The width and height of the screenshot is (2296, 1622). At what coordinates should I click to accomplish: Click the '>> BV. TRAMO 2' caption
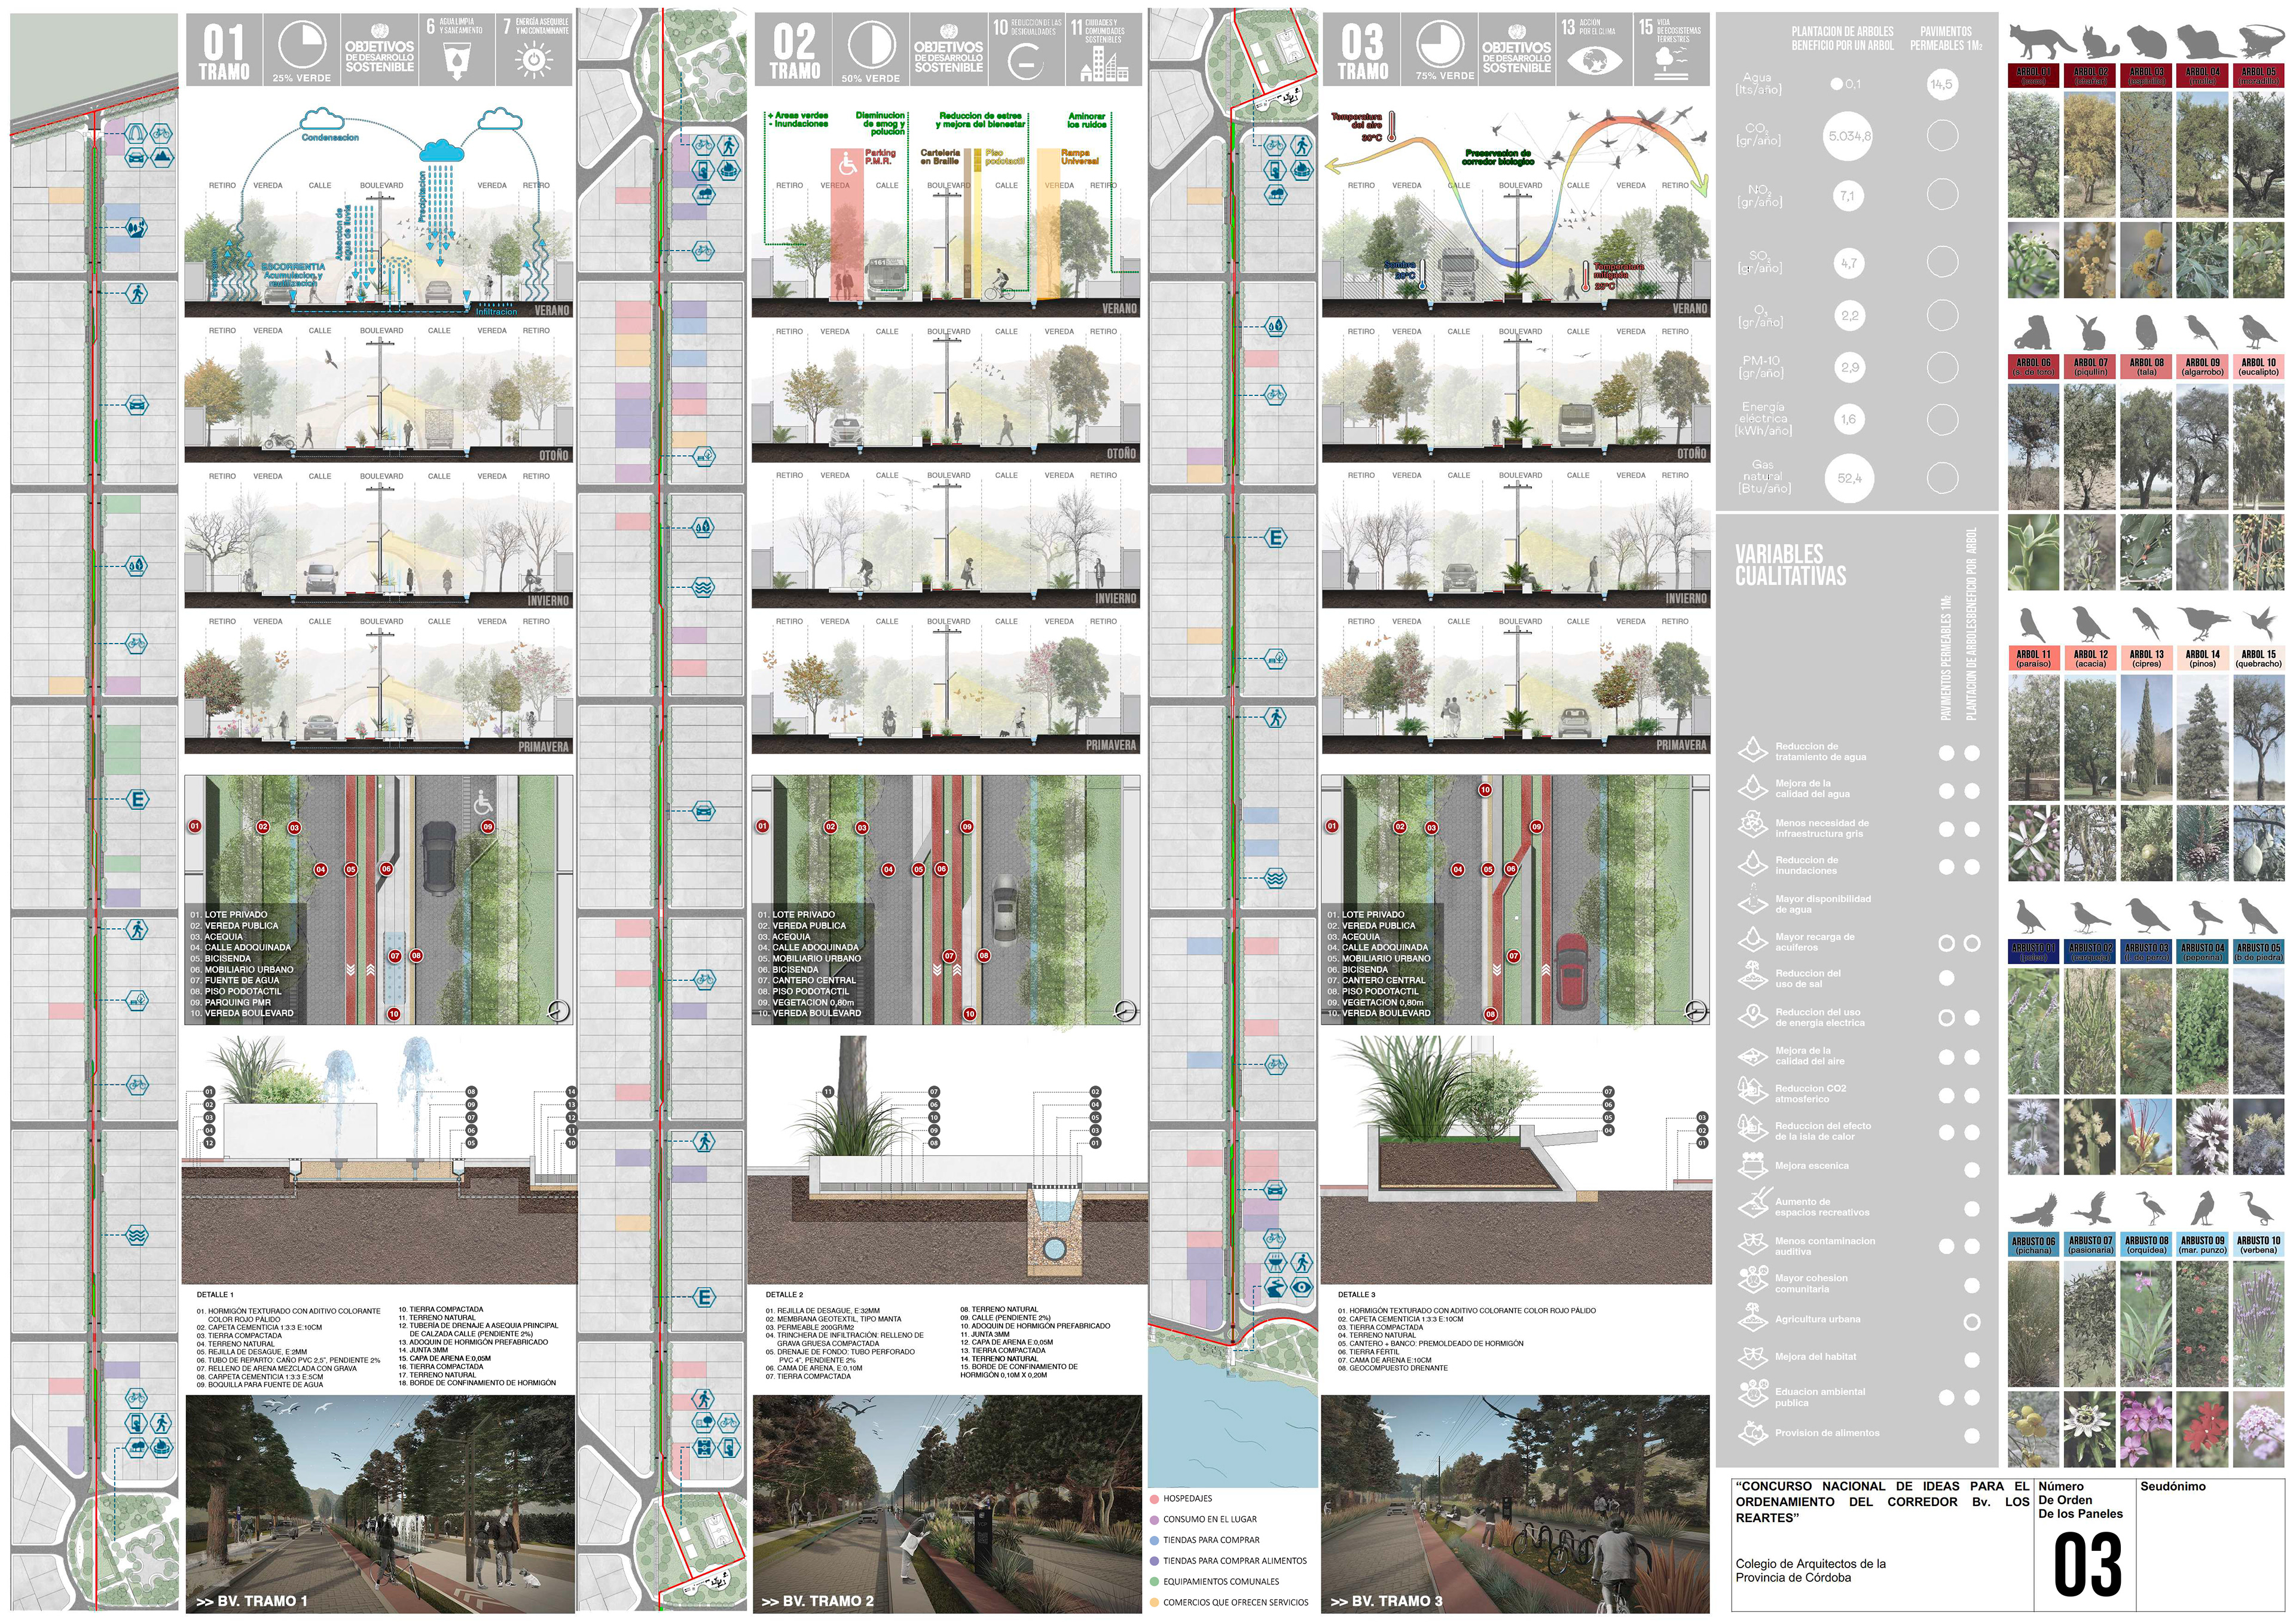tap(817, 1601)
